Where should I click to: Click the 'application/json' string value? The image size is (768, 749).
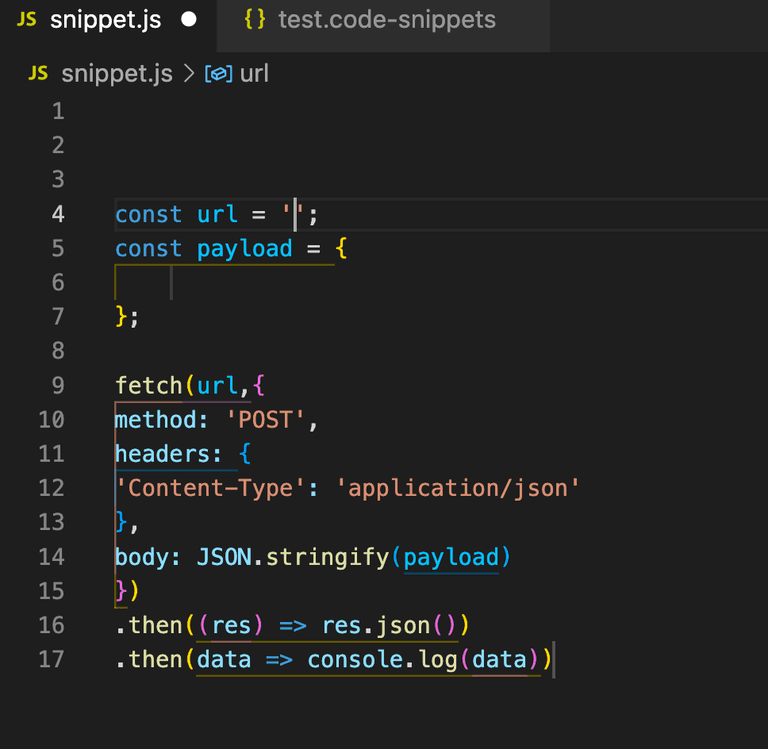[458, 488]
